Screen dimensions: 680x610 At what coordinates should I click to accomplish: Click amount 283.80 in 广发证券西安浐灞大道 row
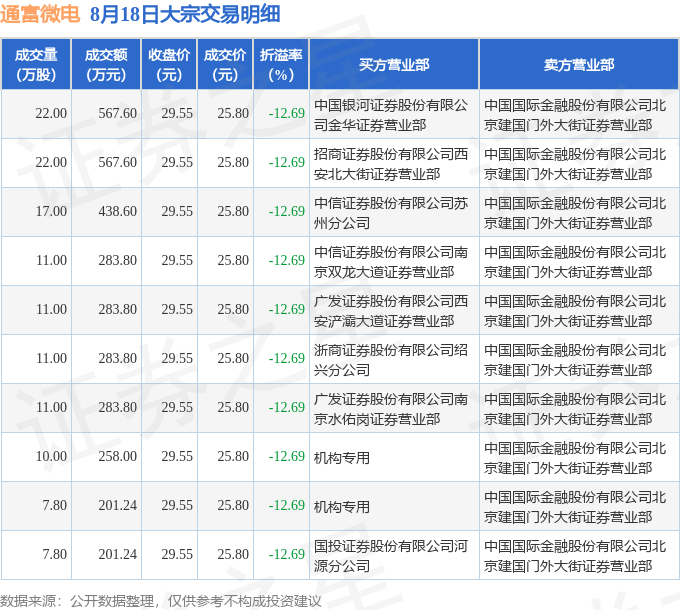pos(118,309)
